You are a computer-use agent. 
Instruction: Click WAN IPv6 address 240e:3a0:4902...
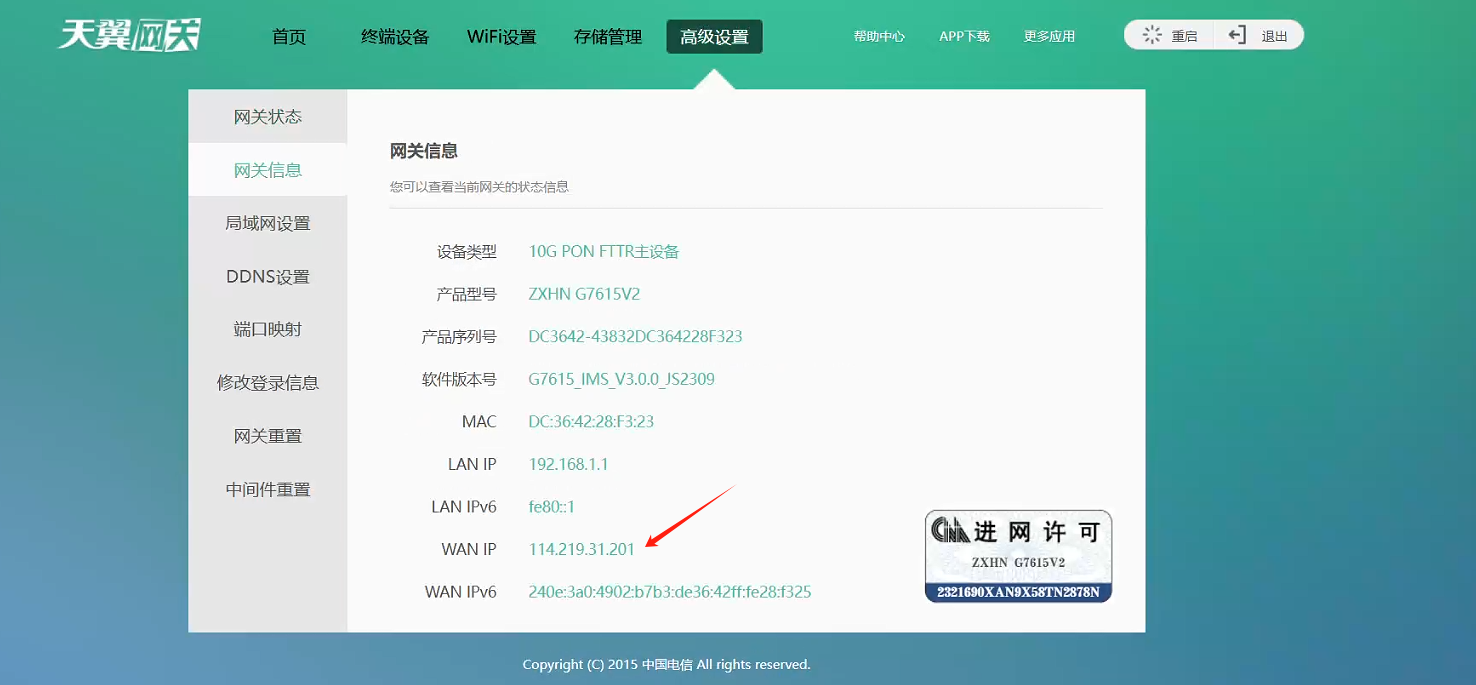[x=669, y=592]
